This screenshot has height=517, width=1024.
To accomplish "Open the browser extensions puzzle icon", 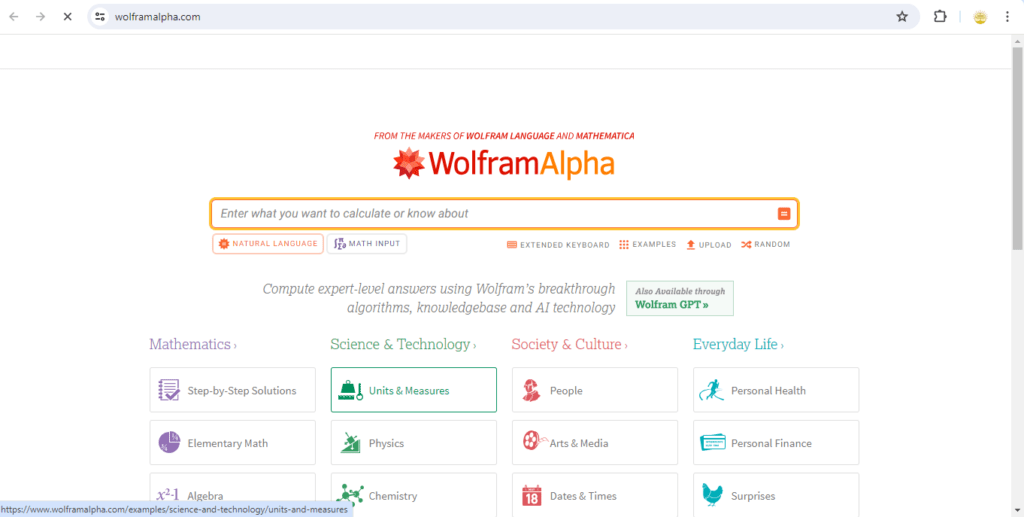I will (x=940, y=17).
